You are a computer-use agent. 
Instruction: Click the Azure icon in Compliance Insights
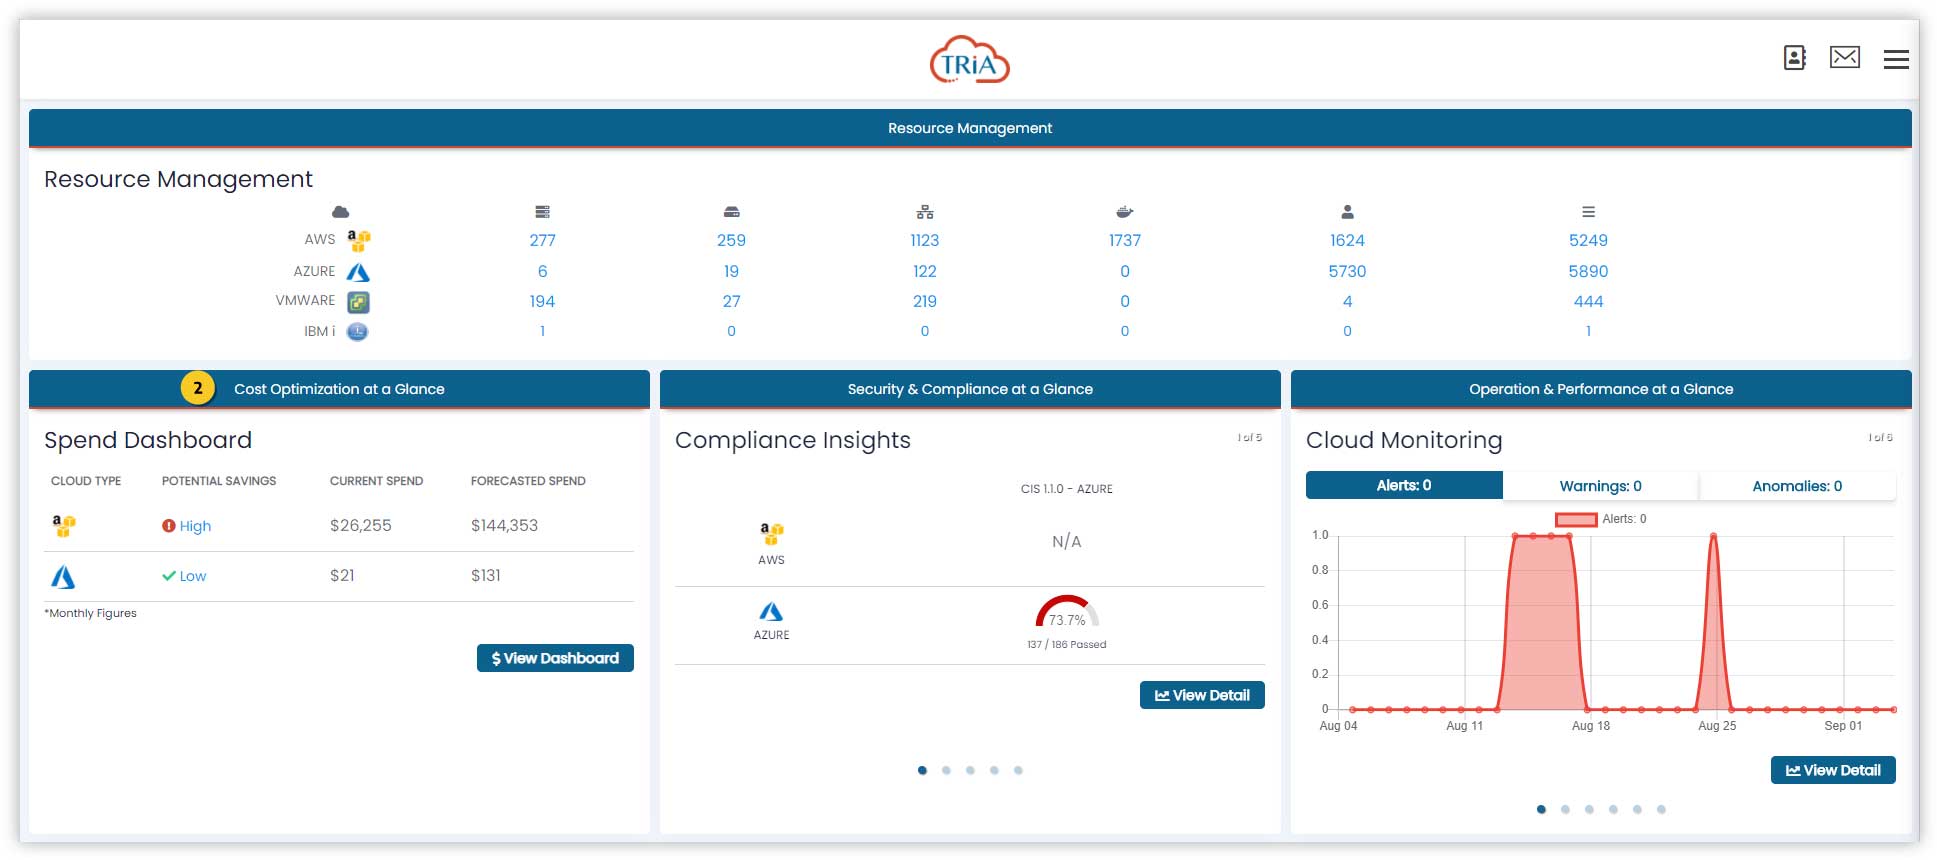(771, 611)
